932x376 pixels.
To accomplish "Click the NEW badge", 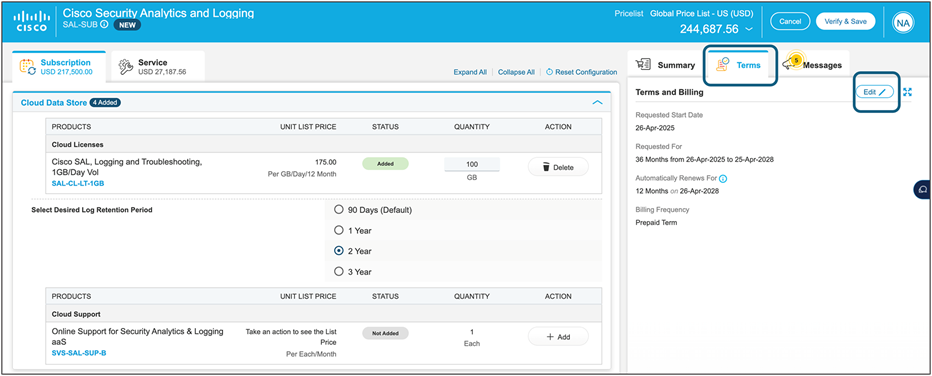I will [x=126, y=25].
